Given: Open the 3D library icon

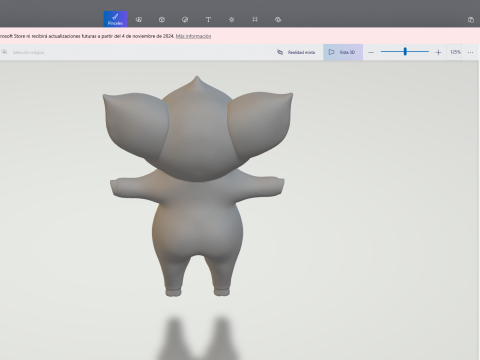Looking at the screenshot, I should tap(278, 20).
